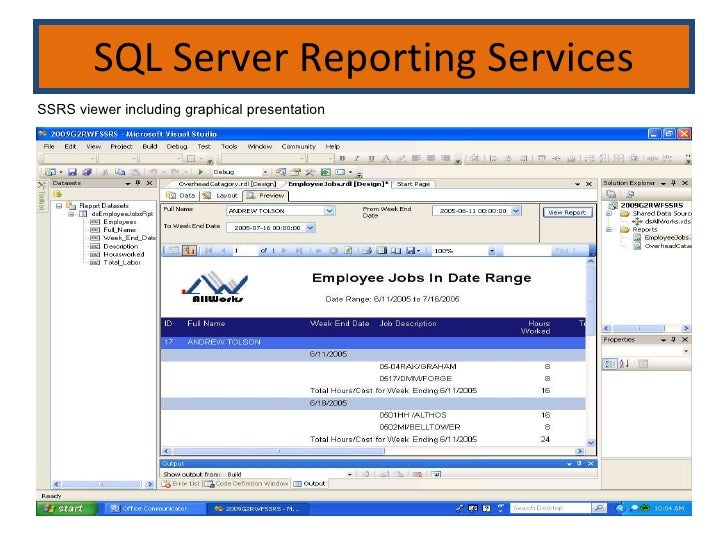This screenshot has width=728, height=546.
Task: Click the Code Definition Window tab
Action: click(247, 484)
